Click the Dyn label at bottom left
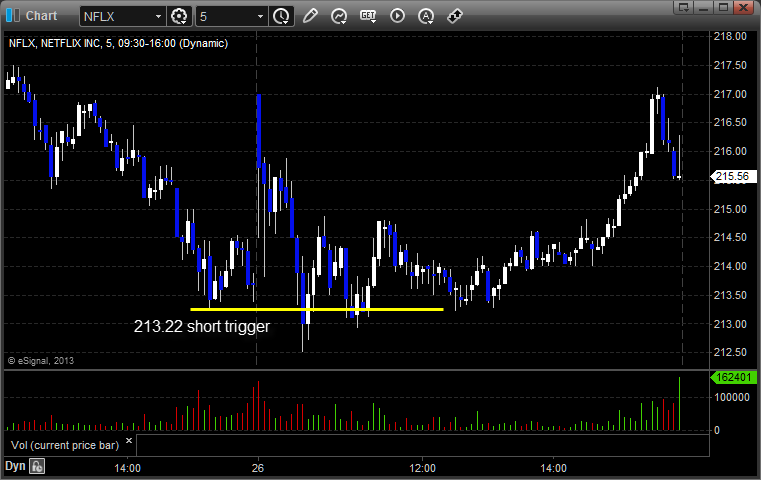 point(15,466)
